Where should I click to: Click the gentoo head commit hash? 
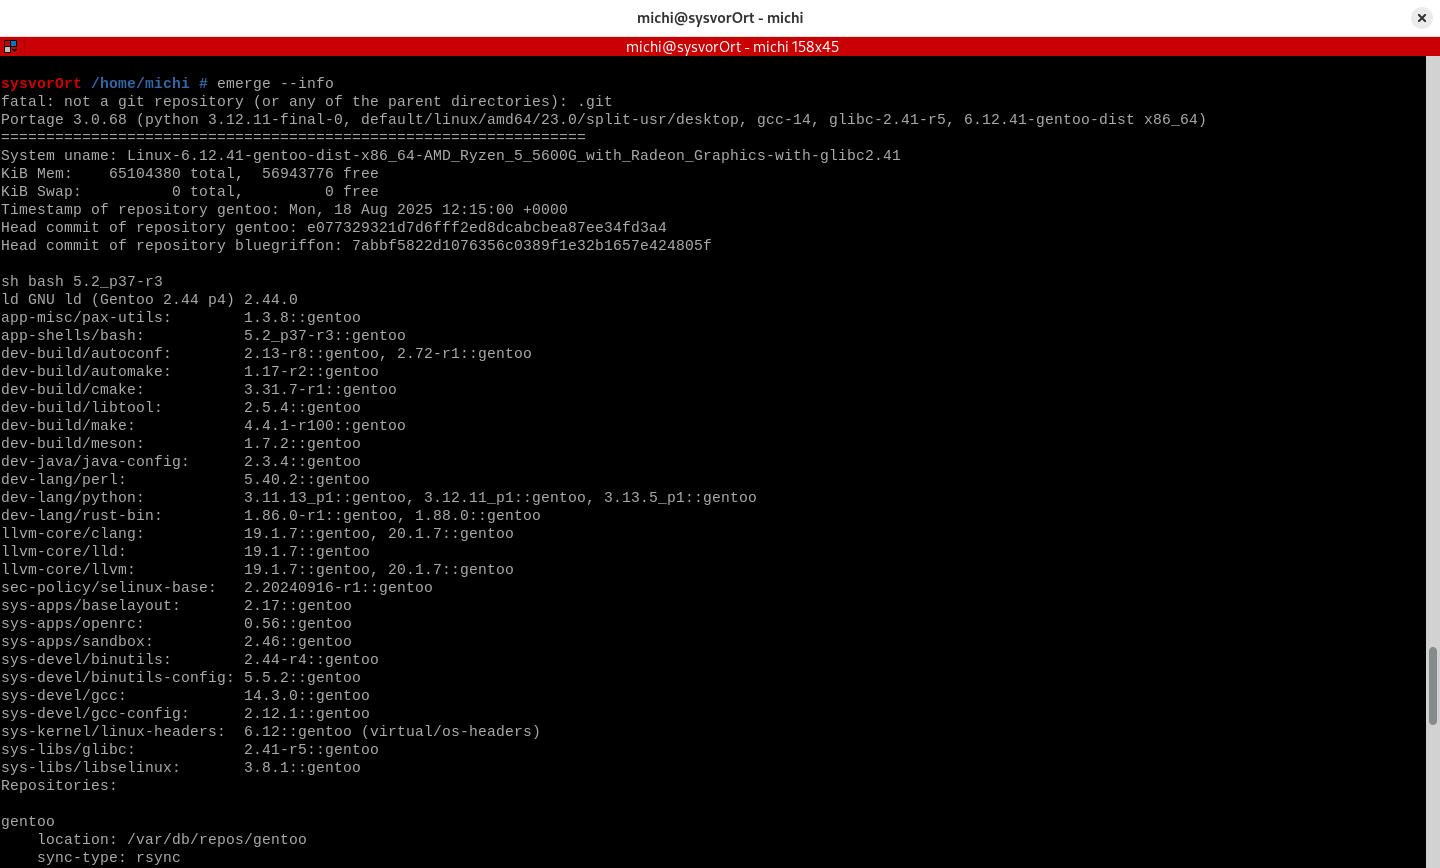(x=487, y=228)
